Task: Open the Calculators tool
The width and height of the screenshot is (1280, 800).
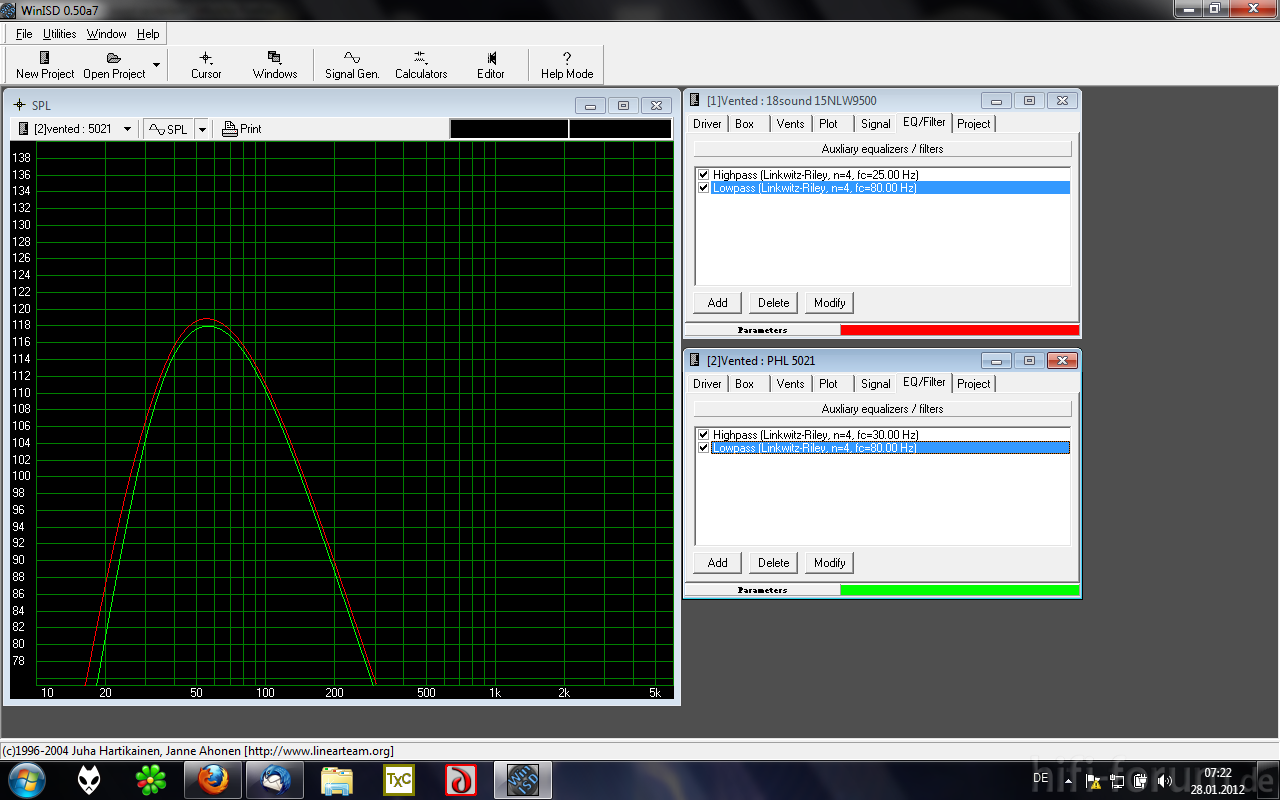Action: (x=421, y=65)
